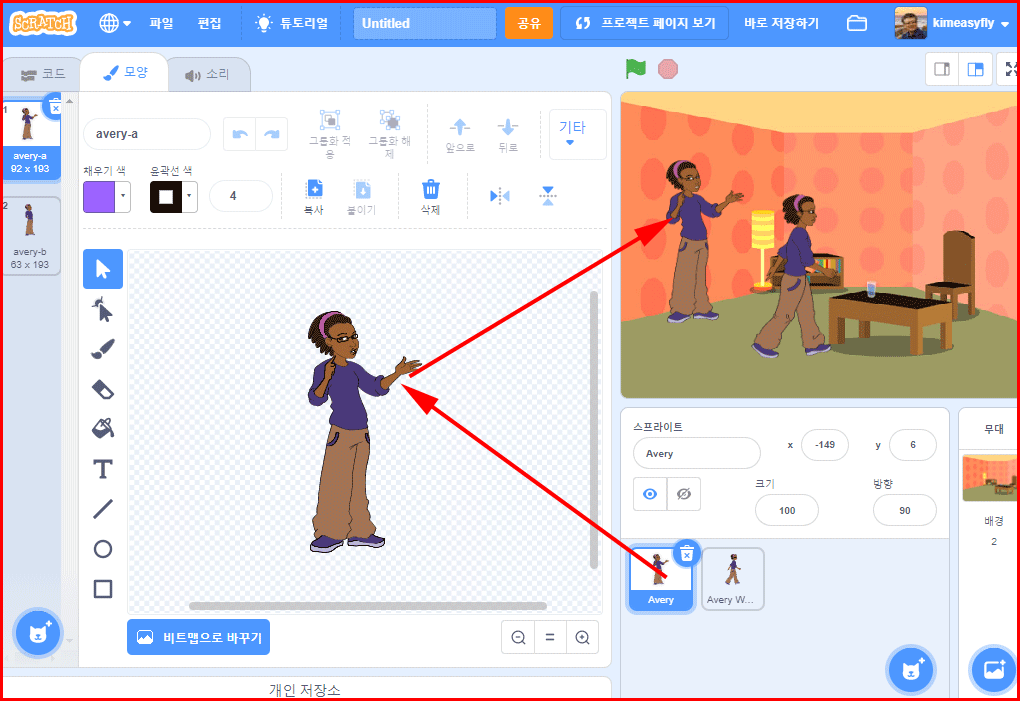Click the canvas horizontal scrollbar
The width and height of the screenshot is (1020, 701).
pos(368,606)
